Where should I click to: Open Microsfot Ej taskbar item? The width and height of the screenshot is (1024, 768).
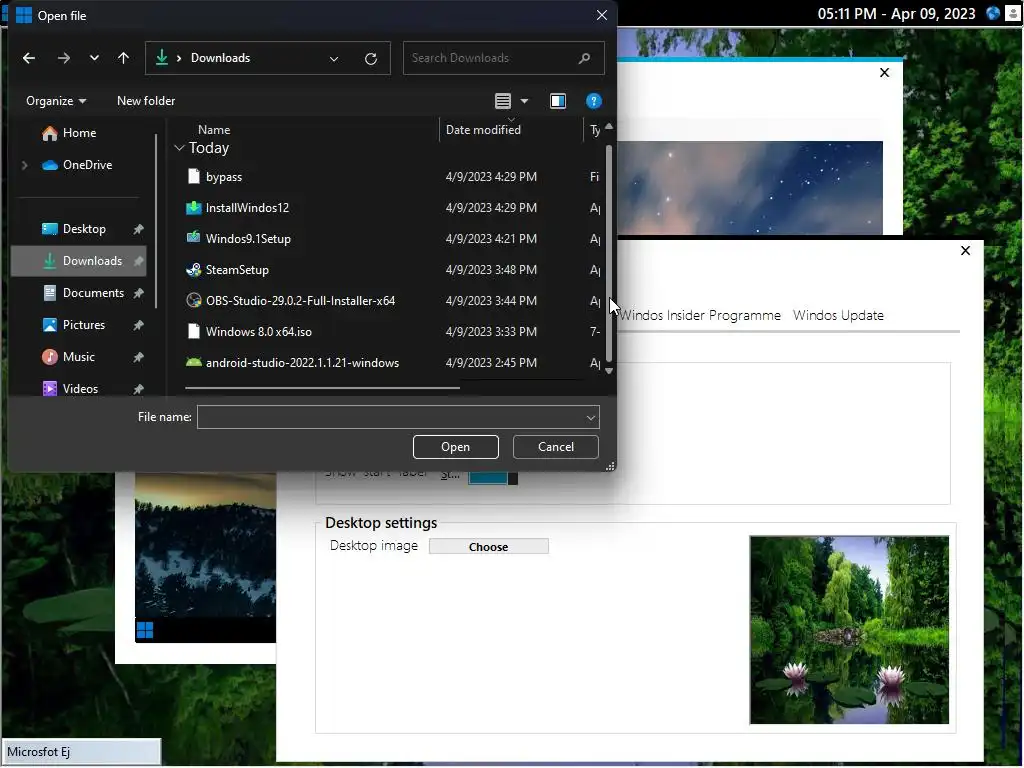tap(82, 752)
